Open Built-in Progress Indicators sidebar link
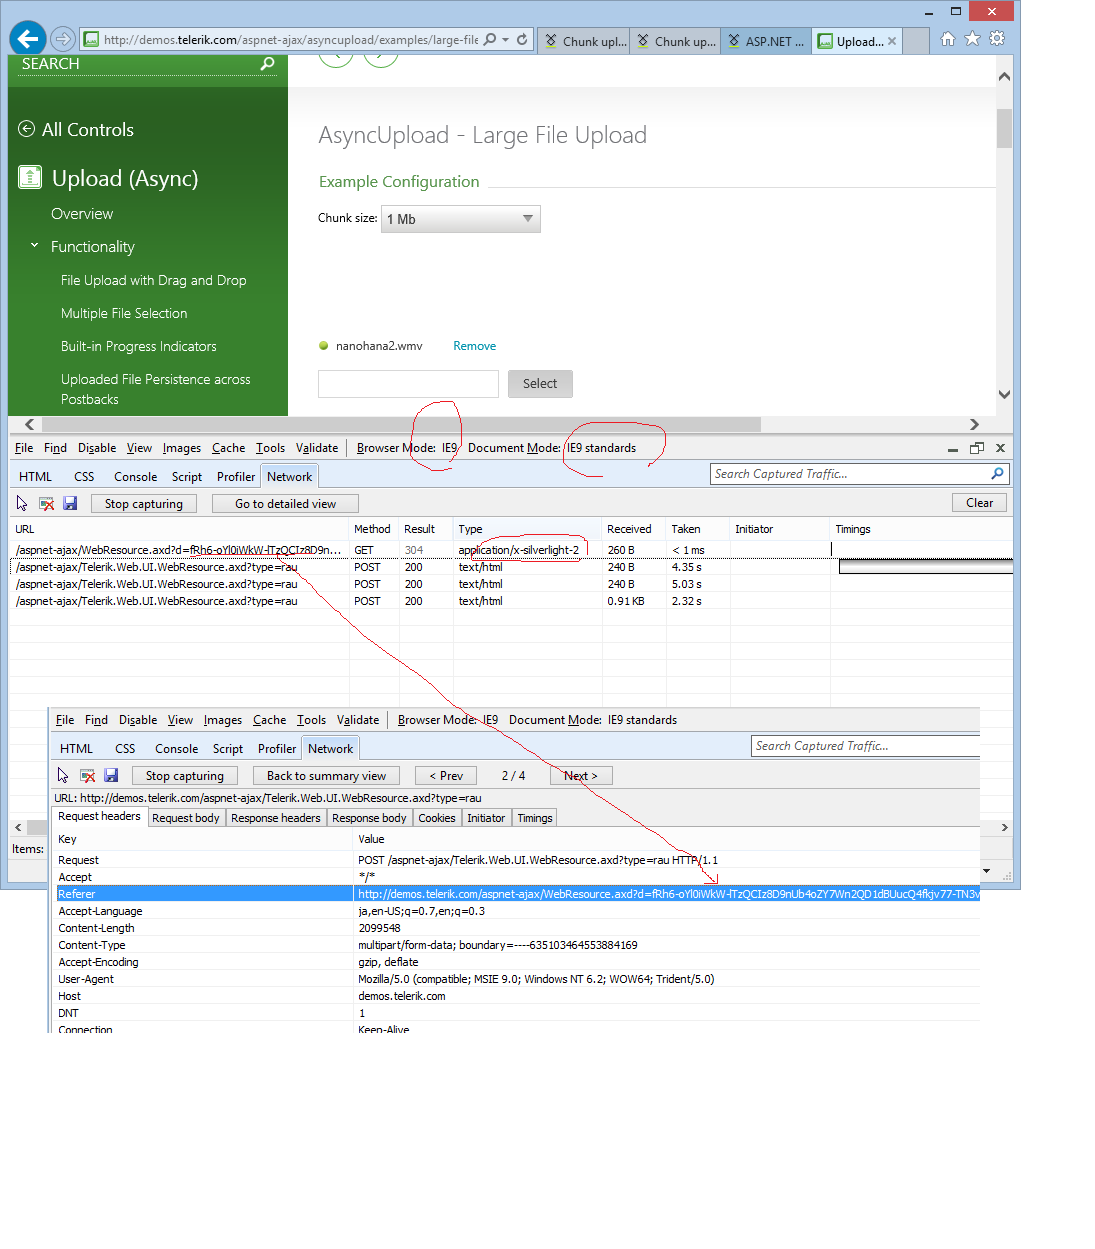1095x1249 pixels. point(138,346)
